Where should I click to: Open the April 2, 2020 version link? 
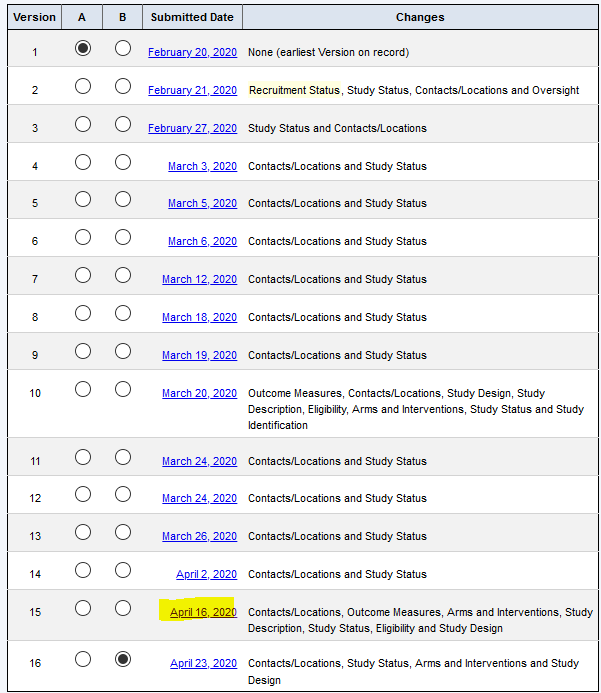pyautogui.click(x=206, y=575)
